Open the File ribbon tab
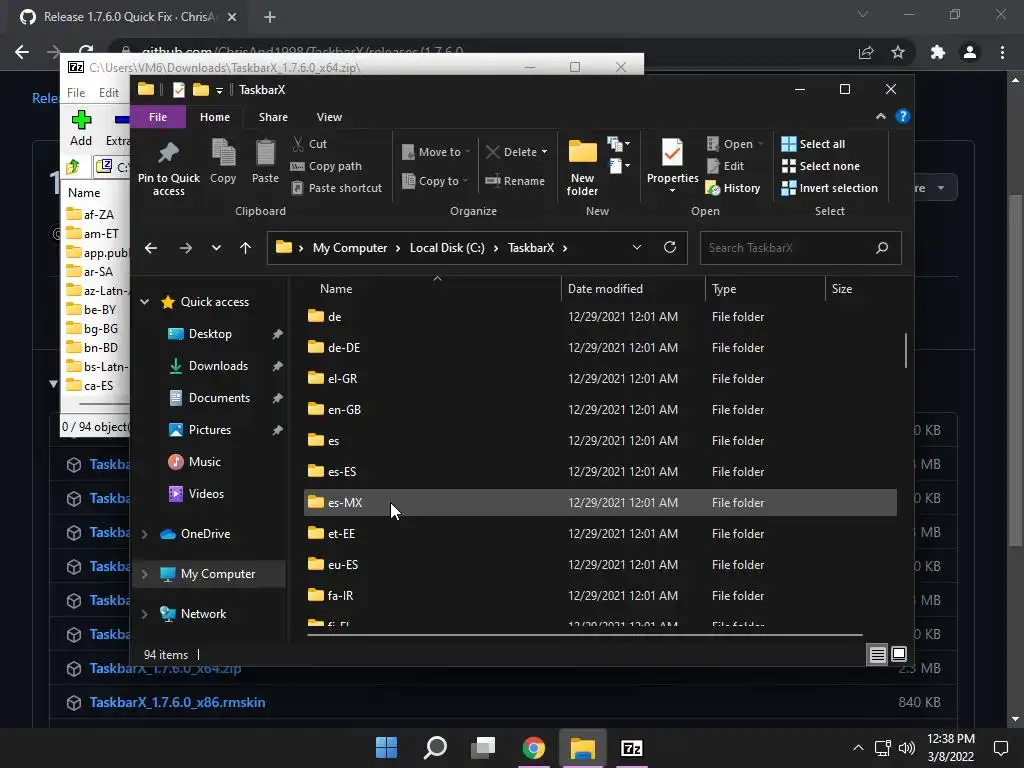This screenshot has height=768, width=1024. [x=158, y=117]
